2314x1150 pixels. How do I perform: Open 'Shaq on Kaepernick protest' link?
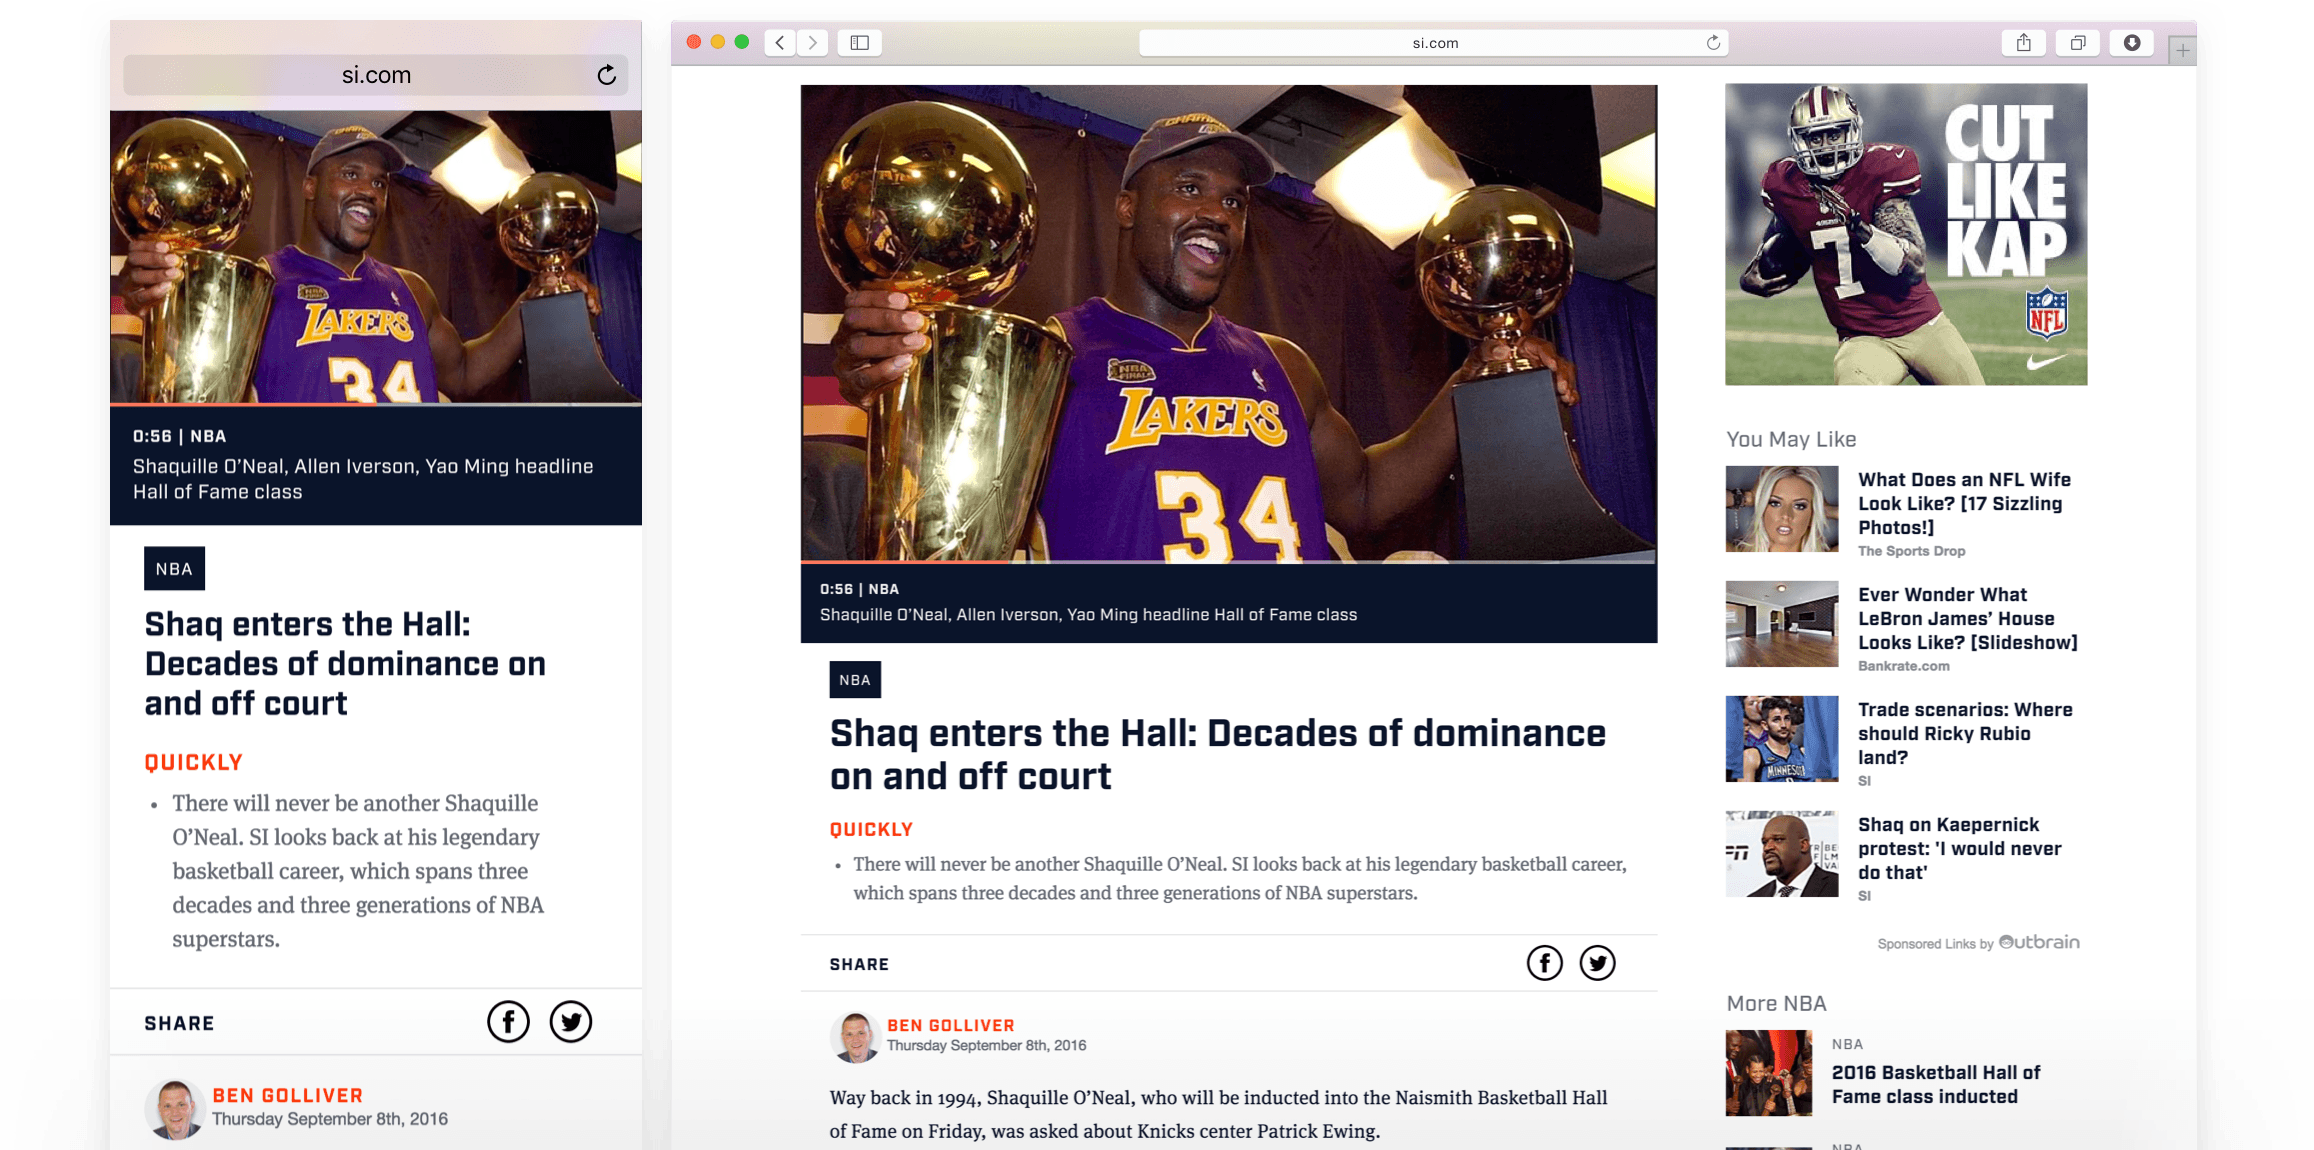1959,848
